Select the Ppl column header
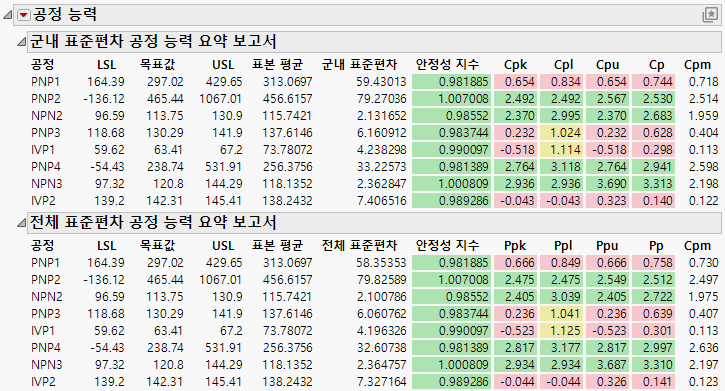The height and width of the screenshot is (391, 725). coord(563,246)
